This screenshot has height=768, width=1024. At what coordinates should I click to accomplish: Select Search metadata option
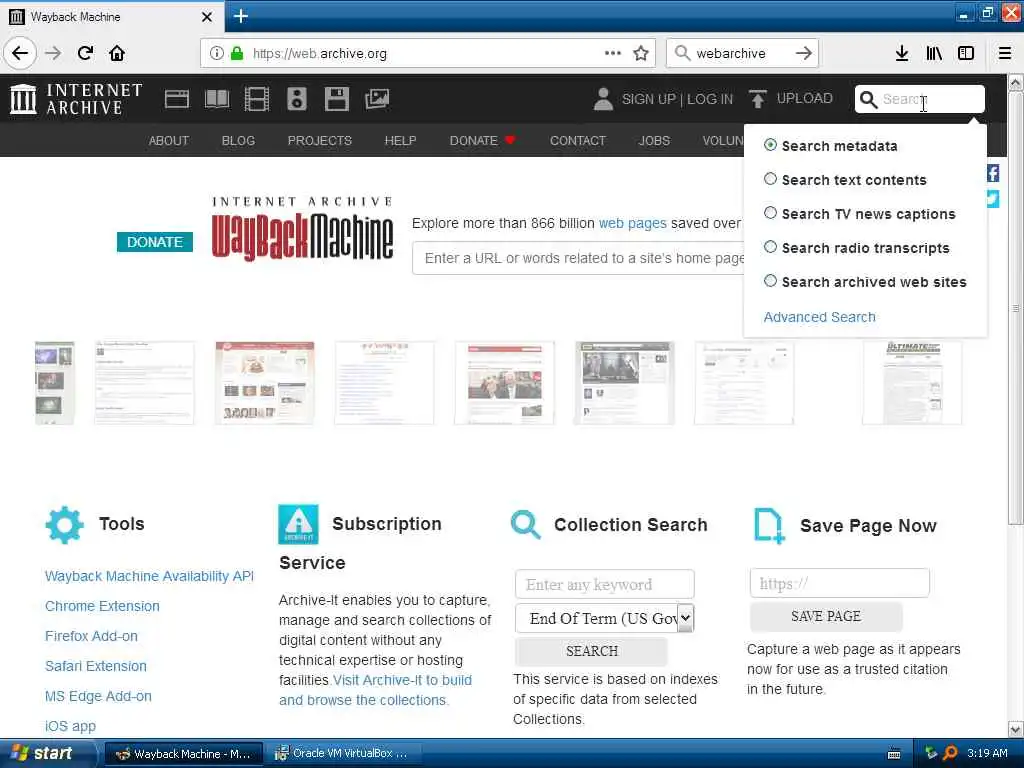pos(770,145)
